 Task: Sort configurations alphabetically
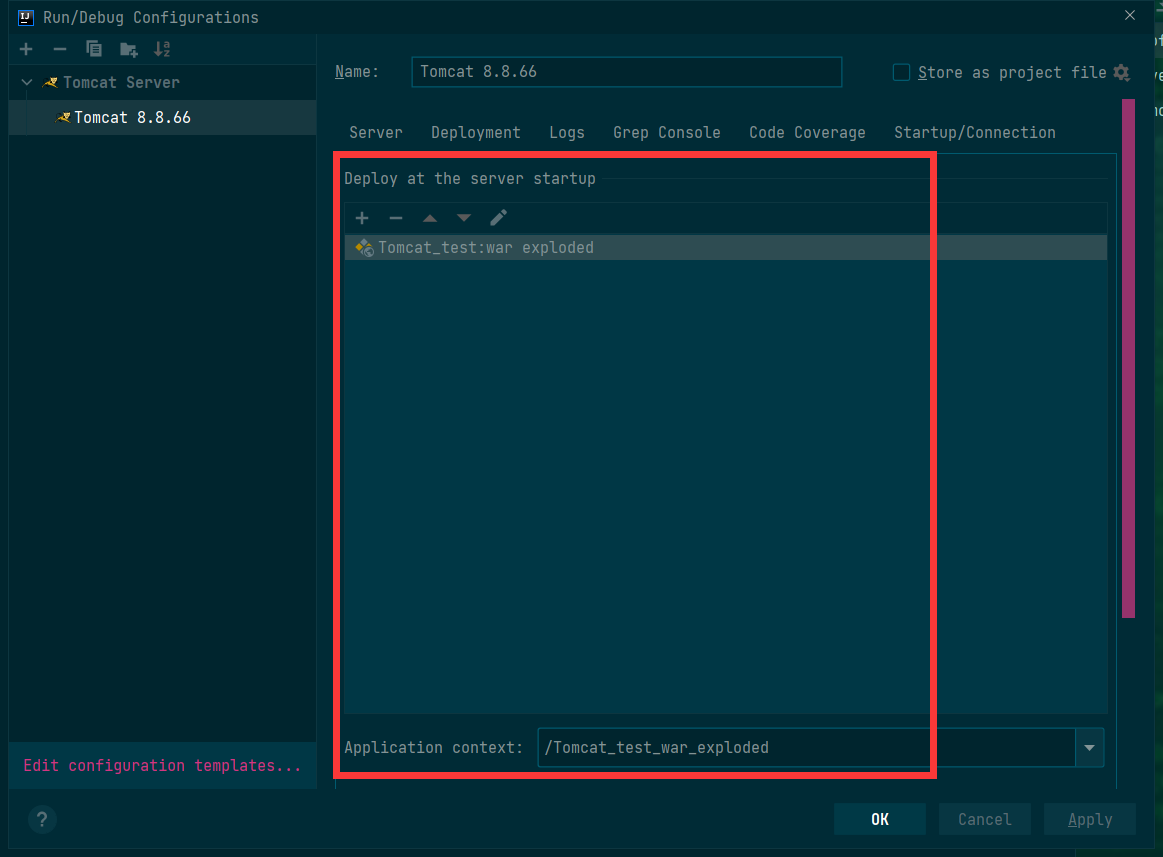click(162, 49)
